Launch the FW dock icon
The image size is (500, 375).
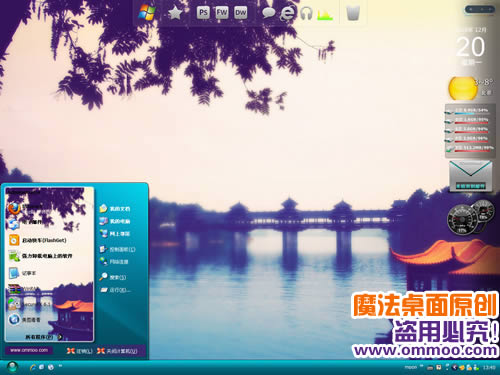click(222, 13)
